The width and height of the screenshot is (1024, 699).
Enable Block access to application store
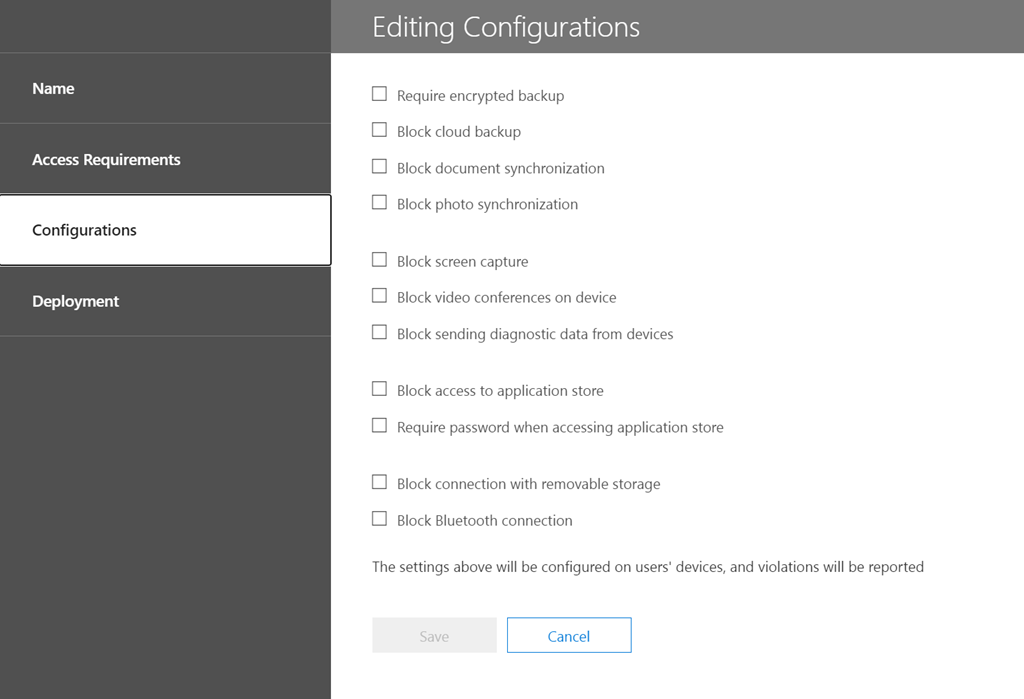click(379, 389)
